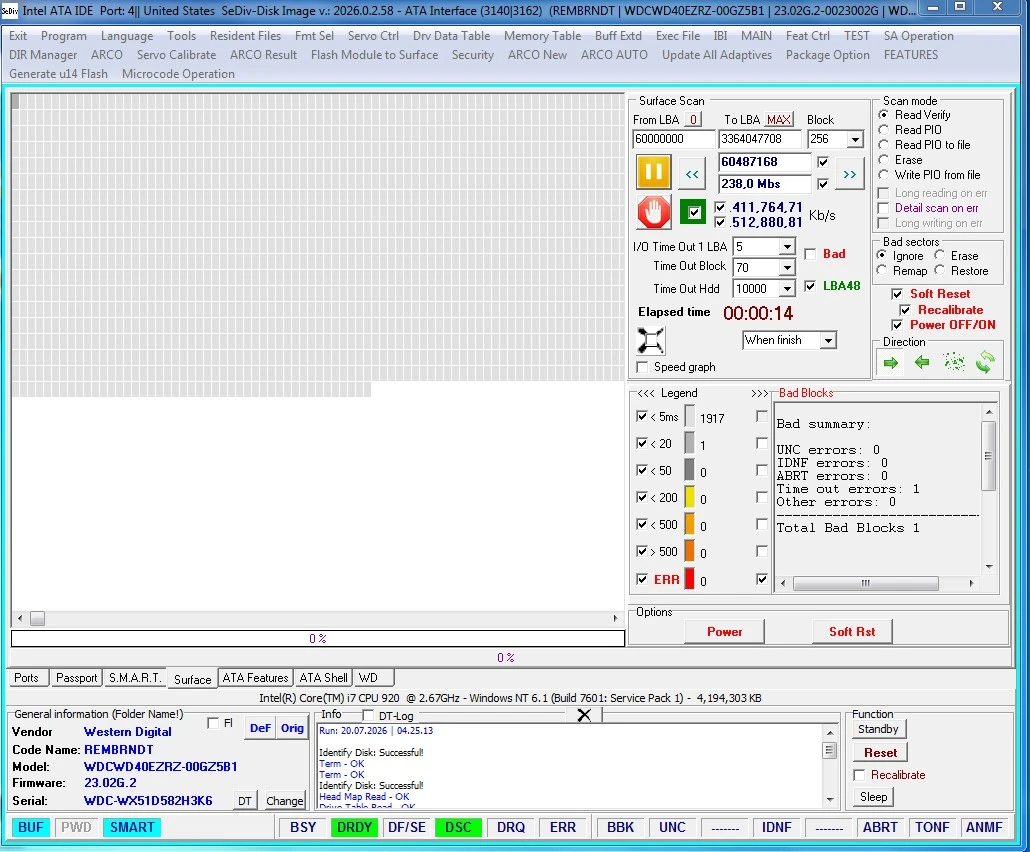Open the Microcode Operation menu
The image size is (1030, 852).
click(178, 74)
